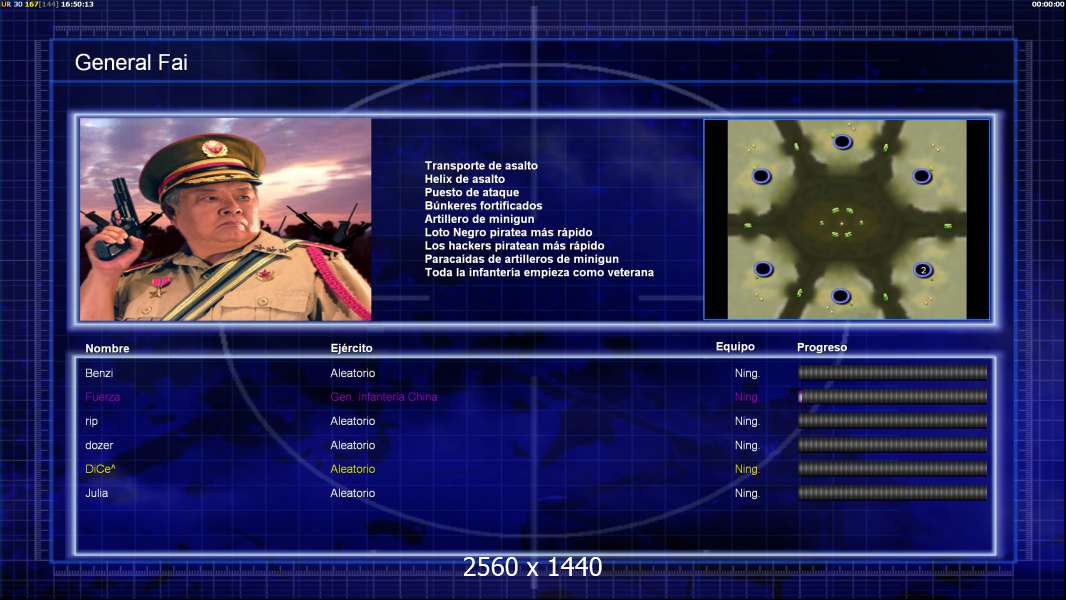This screenshot has width=1066, height=600.
Task: Click "Aleatorio" army in rip's row
Action: [x=353, y=421]
